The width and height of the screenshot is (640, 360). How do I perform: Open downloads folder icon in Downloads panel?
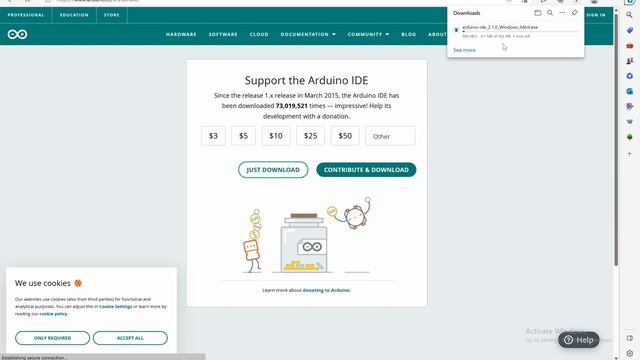coord(538,13)
